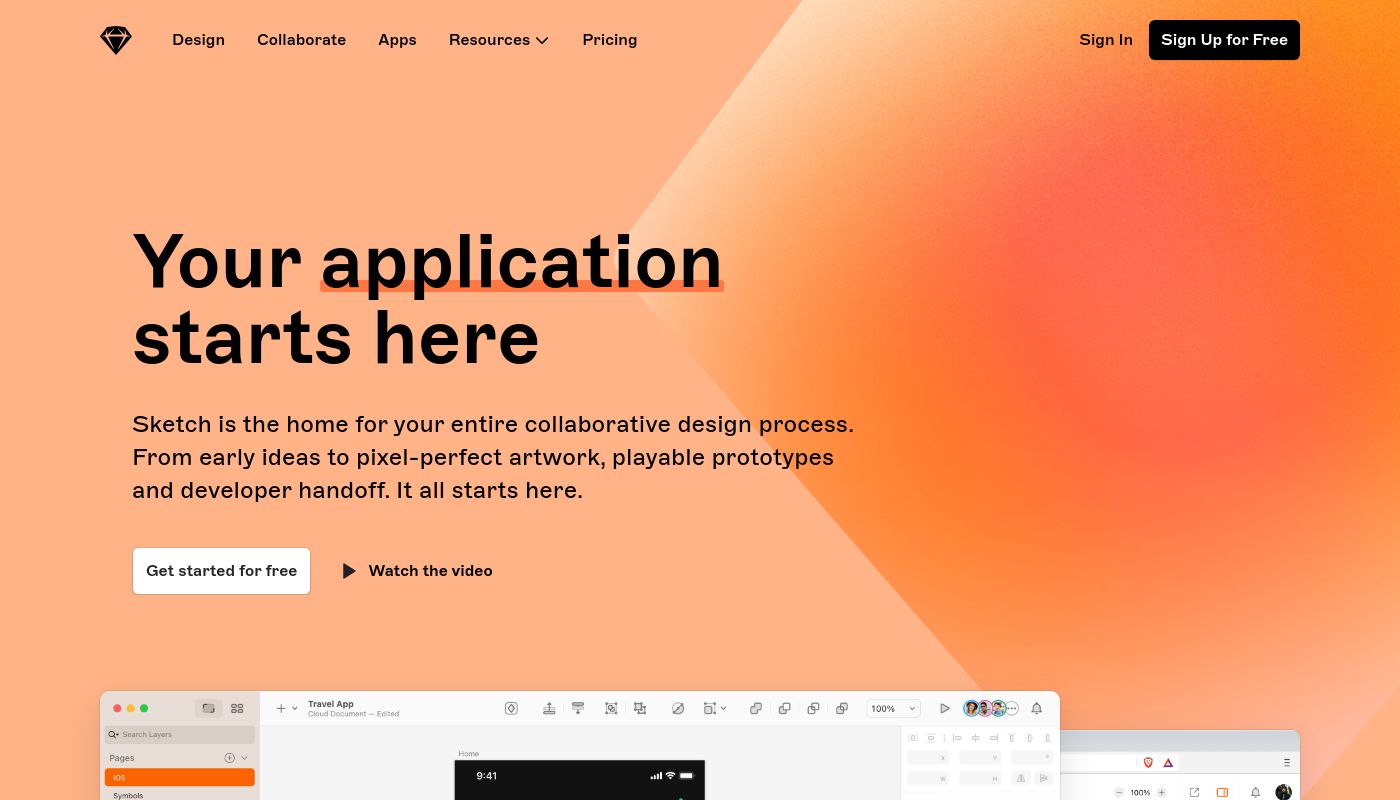Open the Resize tool dropdown chevron
1400x800 pixels.
coord(723,708)
